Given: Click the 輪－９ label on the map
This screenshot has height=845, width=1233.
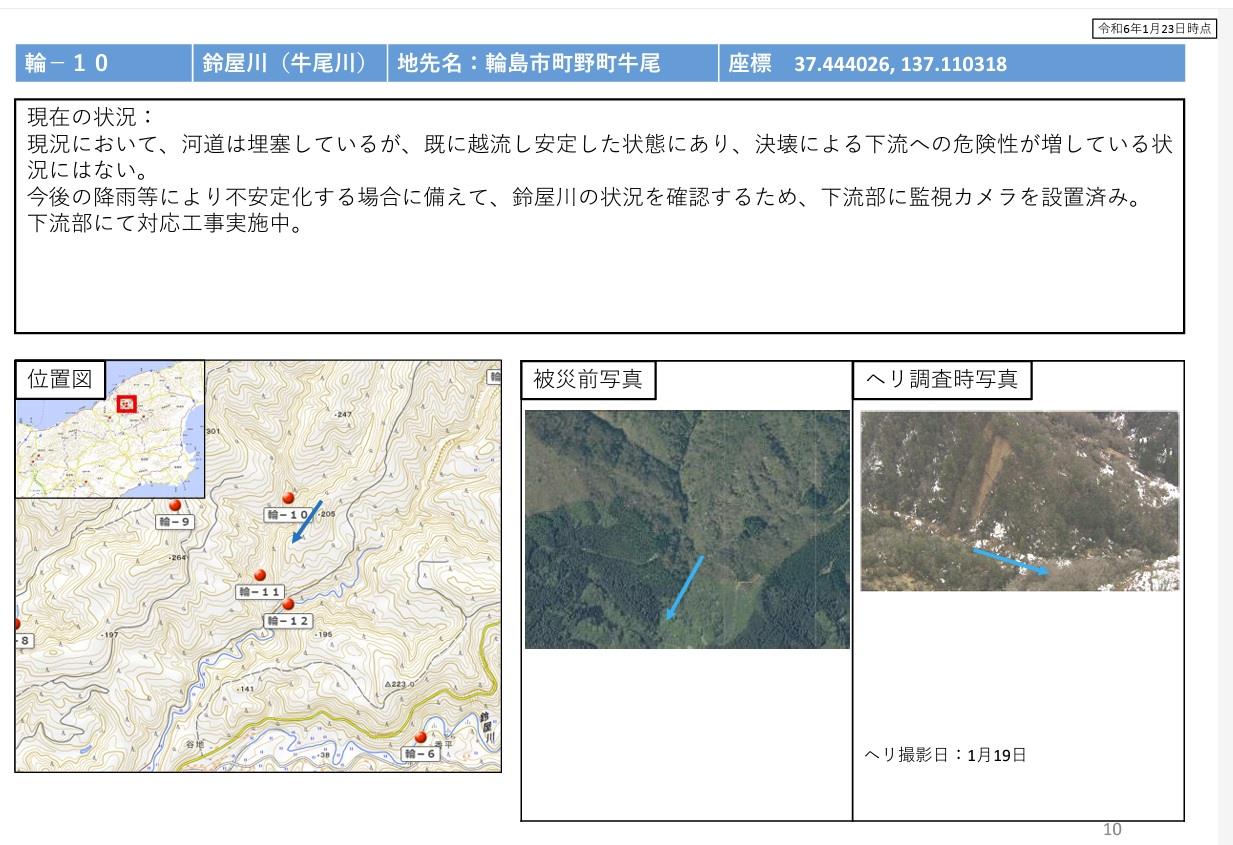Looking at the screenshot, I should (174, 522).
